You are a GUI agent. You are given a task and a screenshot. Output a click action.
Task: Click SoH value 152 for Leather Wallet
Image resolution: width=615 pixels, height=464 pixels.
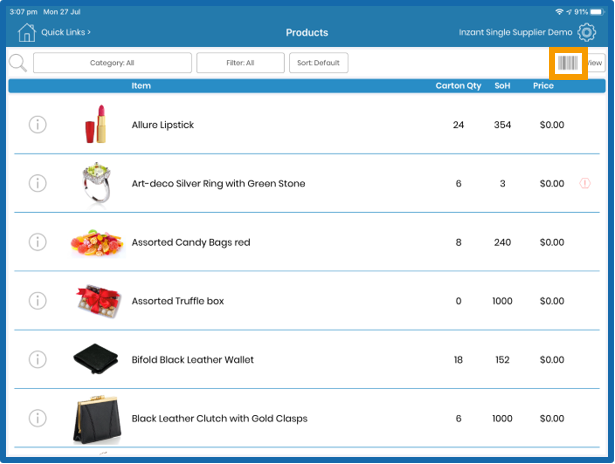tap(502, 360)
